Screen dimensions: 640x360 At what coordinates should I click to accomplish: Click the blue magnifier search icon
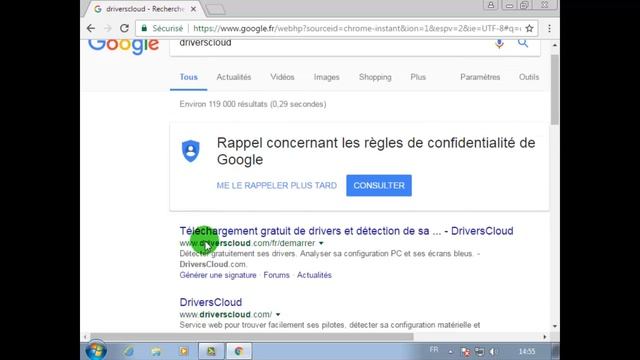[x=523, y=43]
